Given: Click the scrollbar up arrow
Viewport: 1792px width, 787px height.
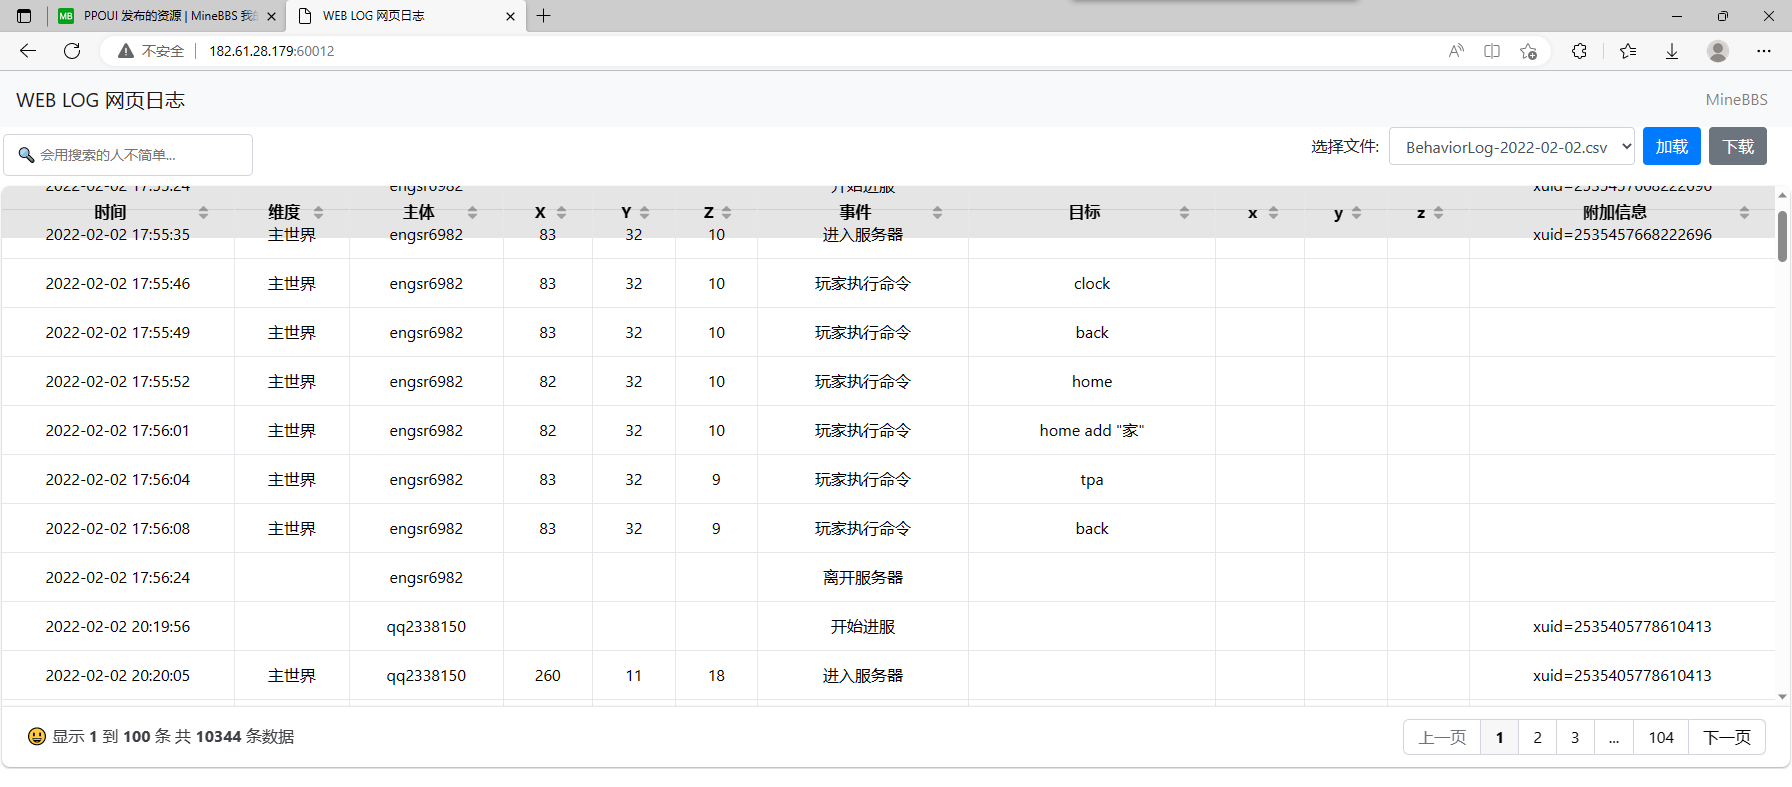Looking at the screenshot, I should [x=1782, y=195].
